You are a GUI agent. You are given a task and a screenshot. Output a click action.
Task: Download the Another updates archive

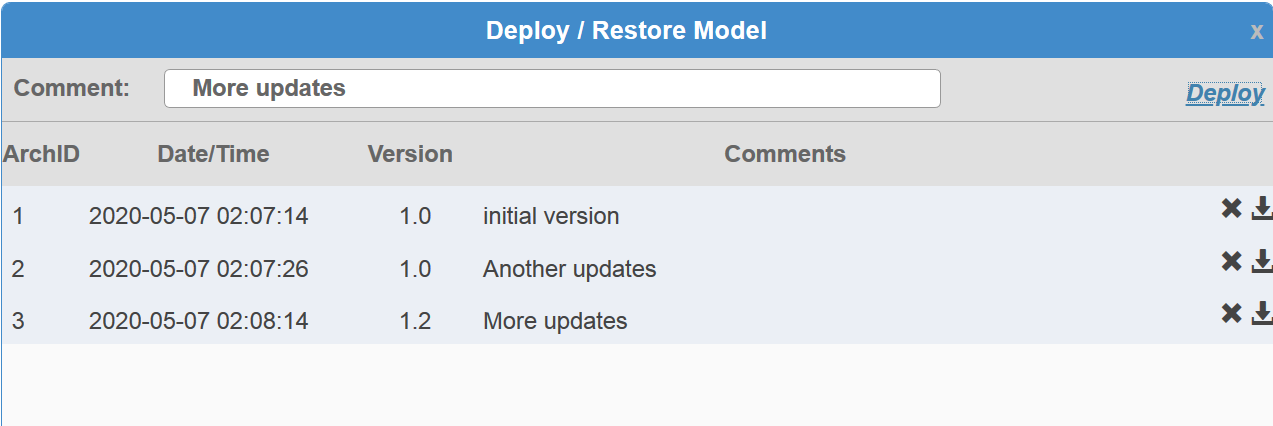(1262, 261)
